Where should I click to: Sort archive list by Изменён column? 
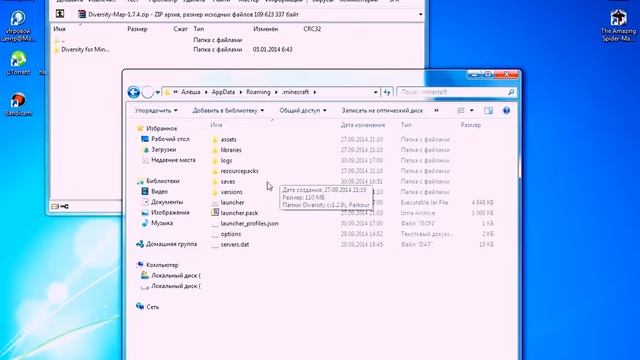pyautogui.click(x=266, y=29)
